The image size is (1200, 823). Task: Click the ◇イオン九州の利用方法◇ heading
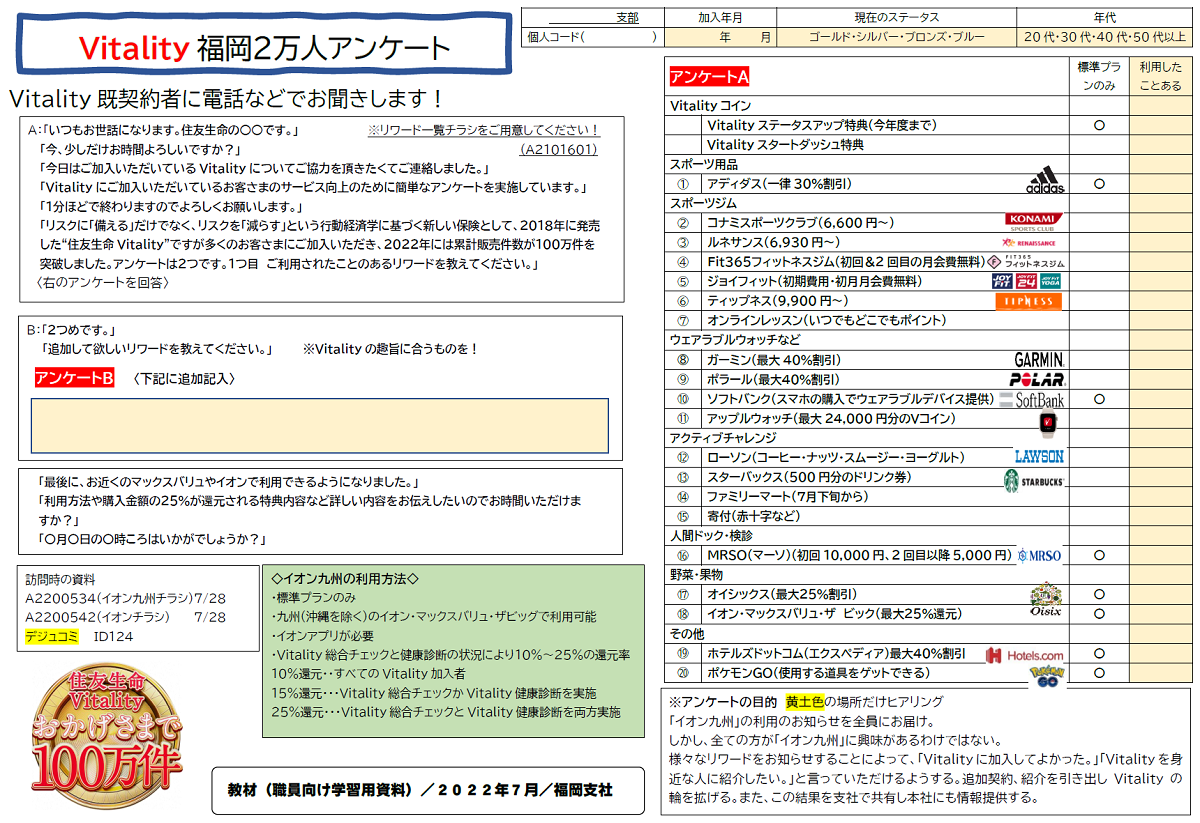pos(344,578)
